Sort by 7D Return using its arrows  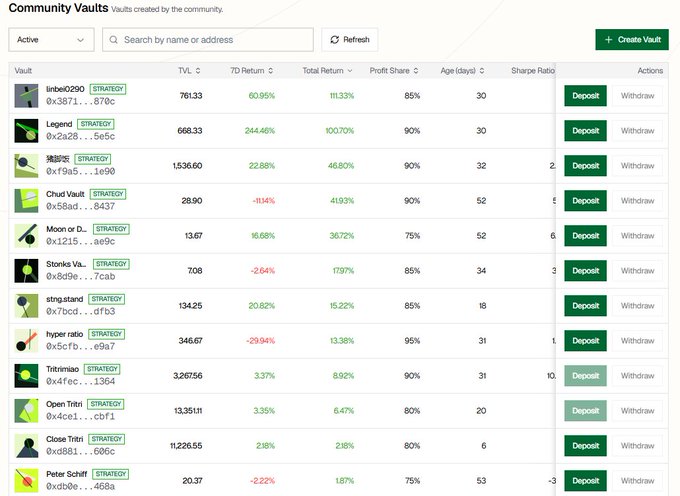click(x=271, y=71)
